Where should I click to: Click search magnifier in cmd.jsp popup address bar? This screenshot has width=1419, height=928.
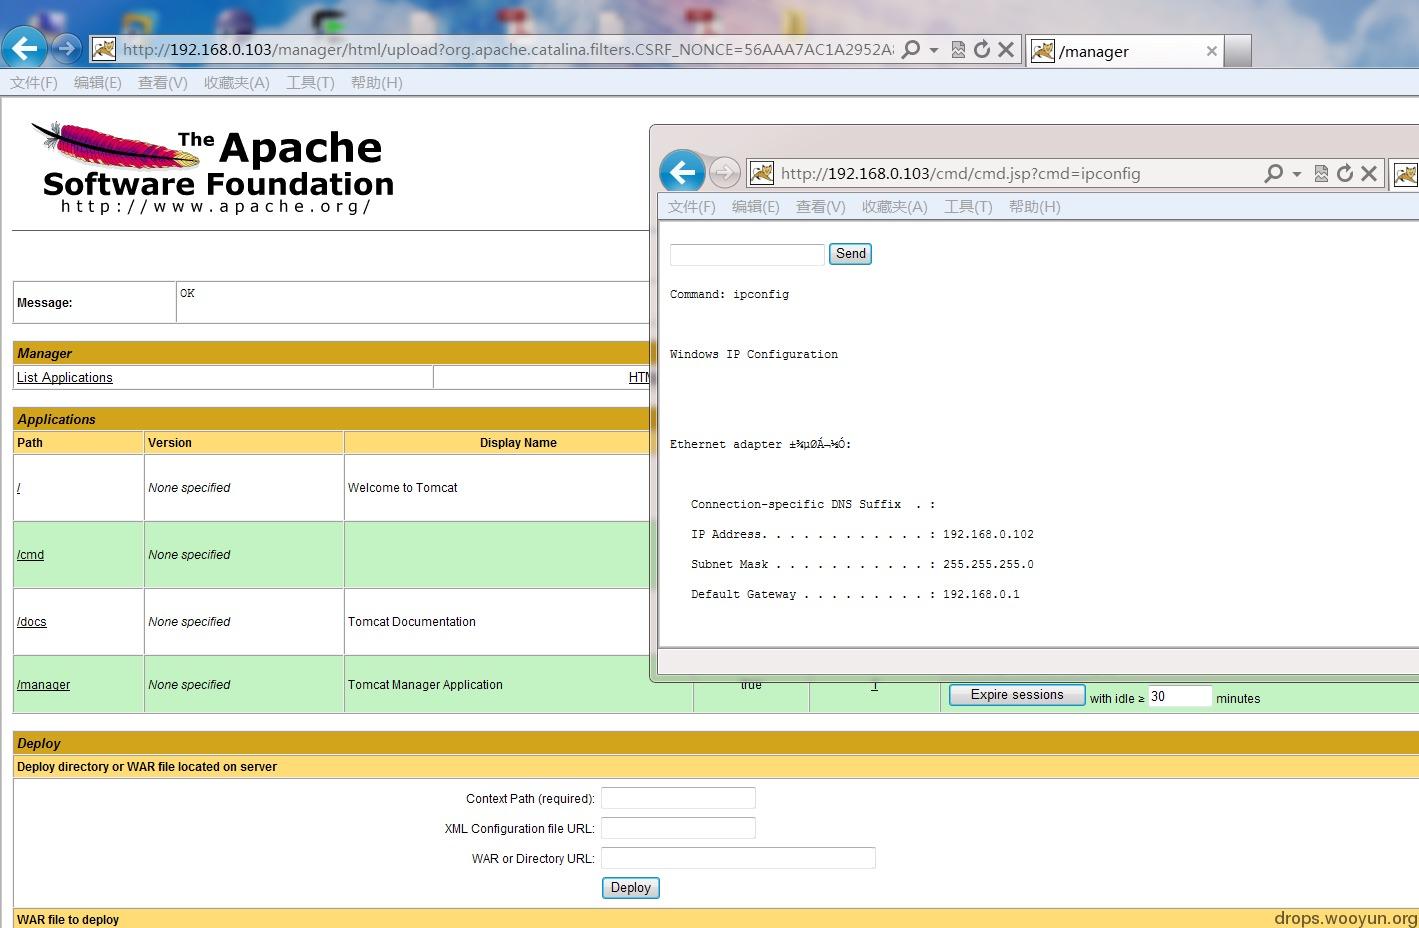pos(1273,173)
